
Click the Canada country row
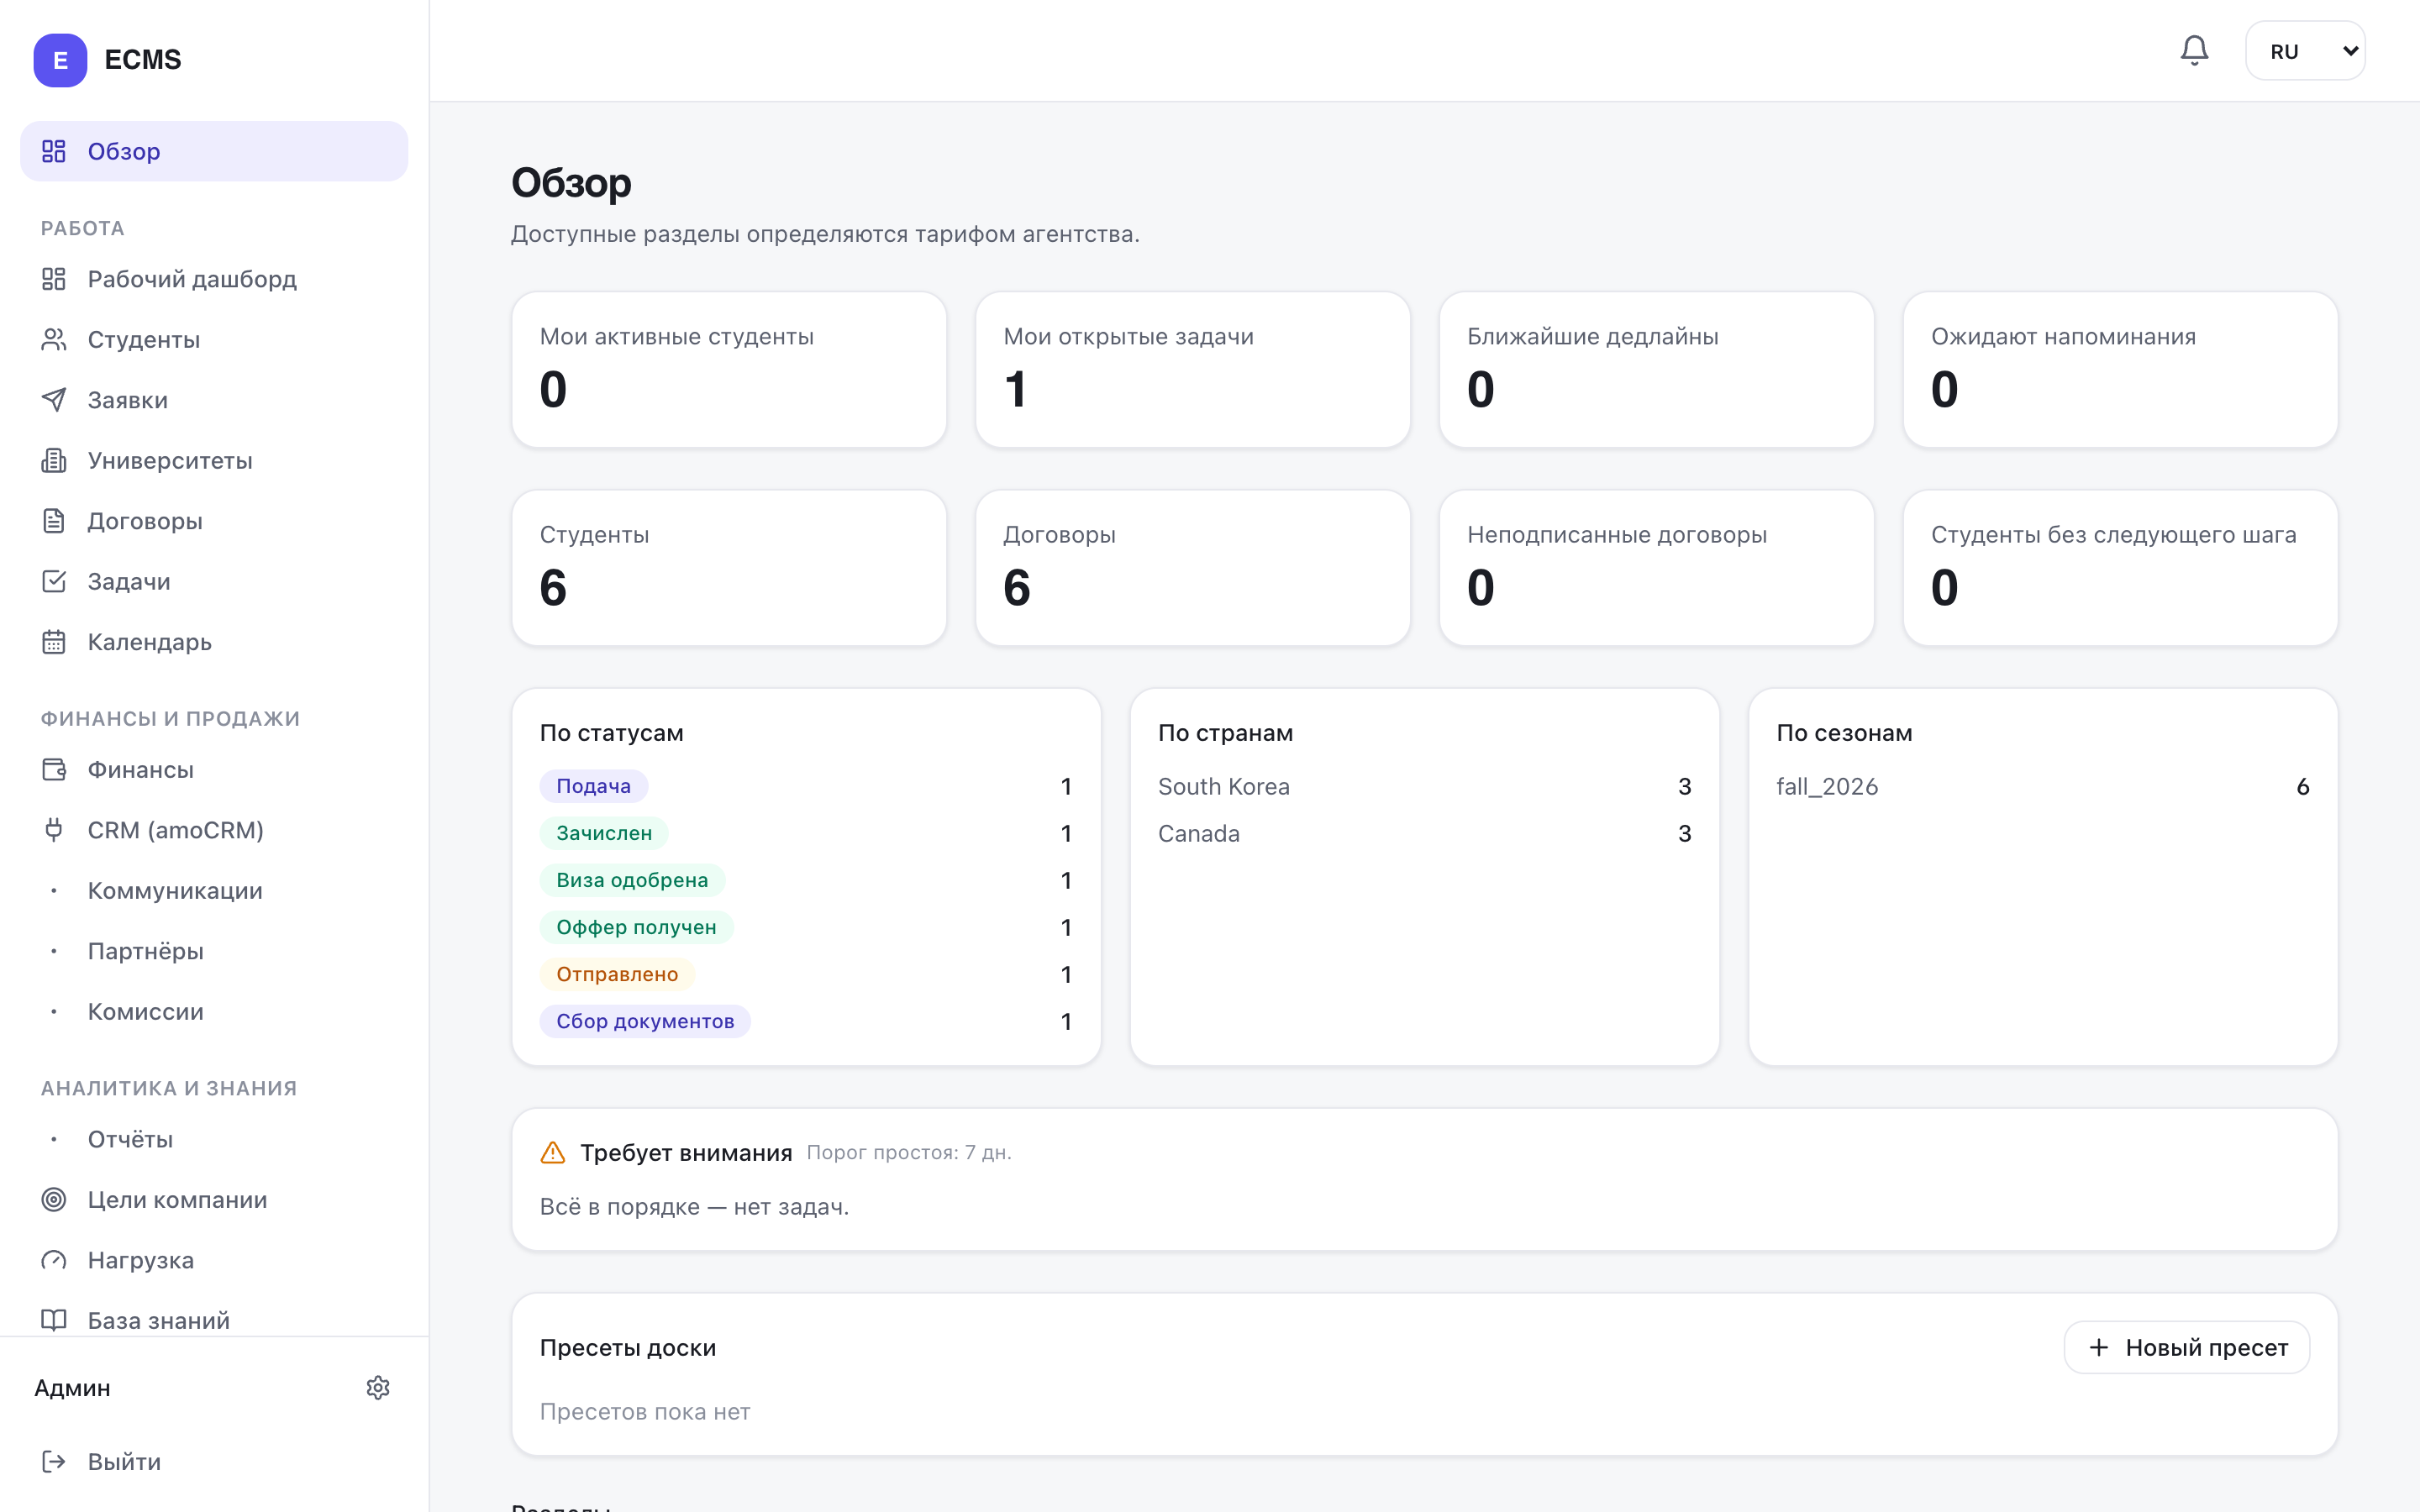tap(1425, 834)
